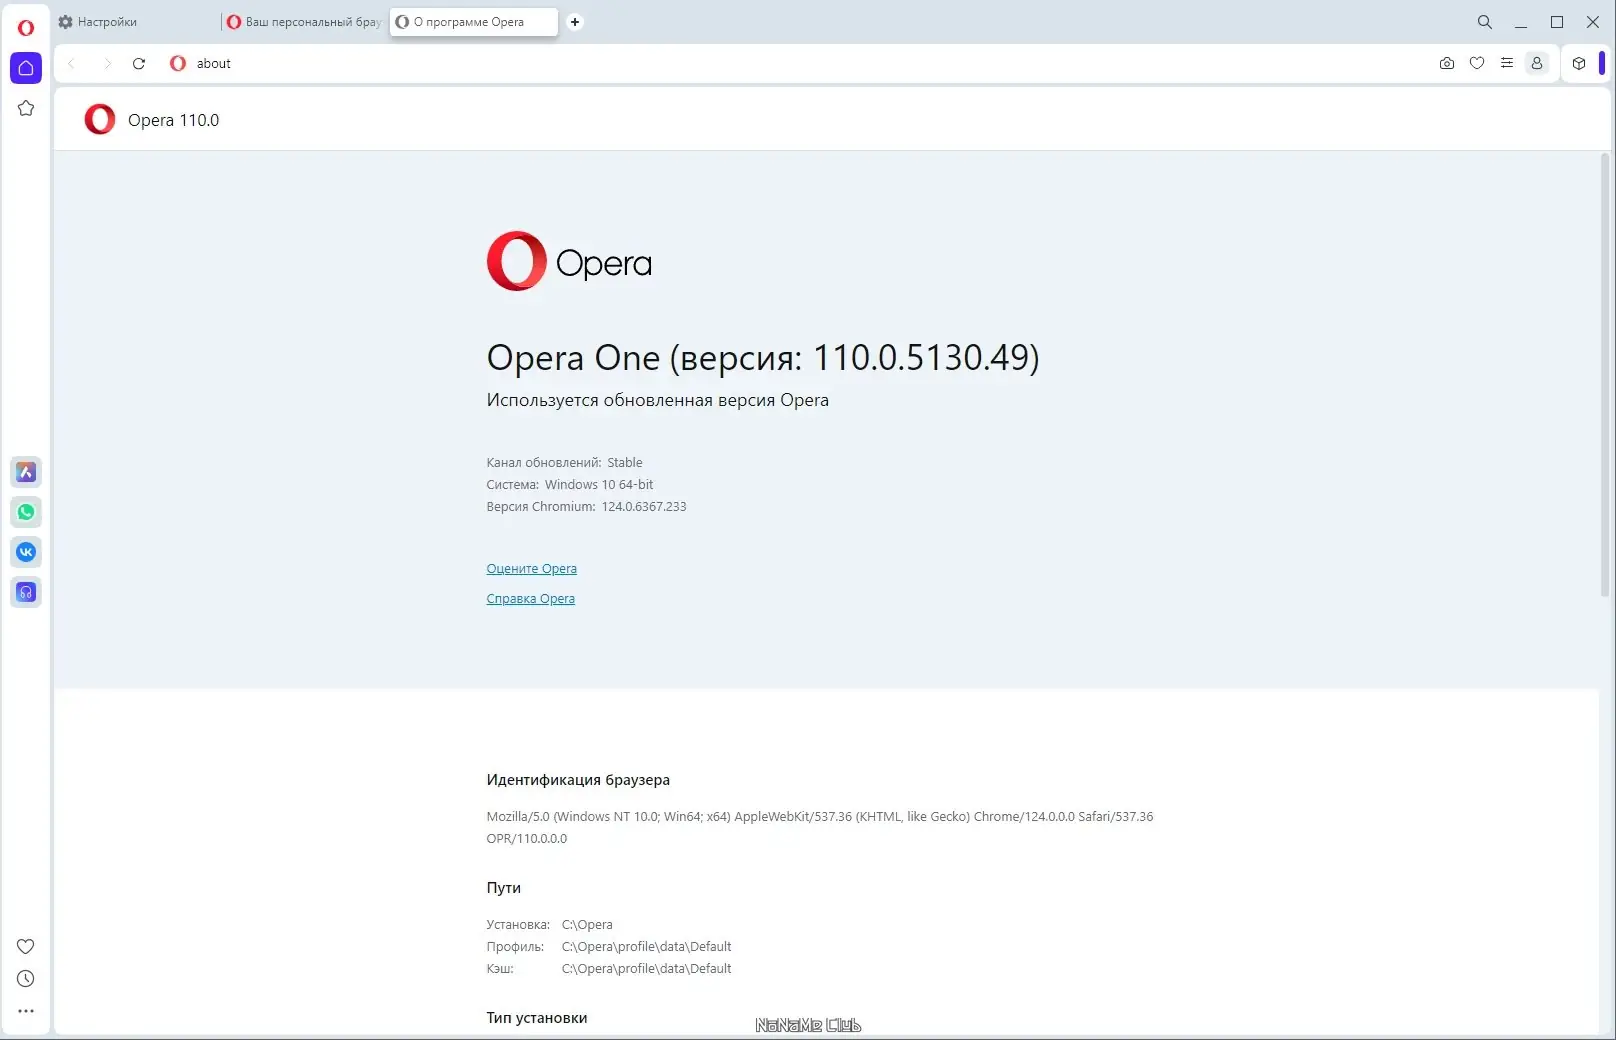This screenshot has height=1040, width=1616.
Task: Click the 'Идентификация браузера' heading
Action: point(578,780)
